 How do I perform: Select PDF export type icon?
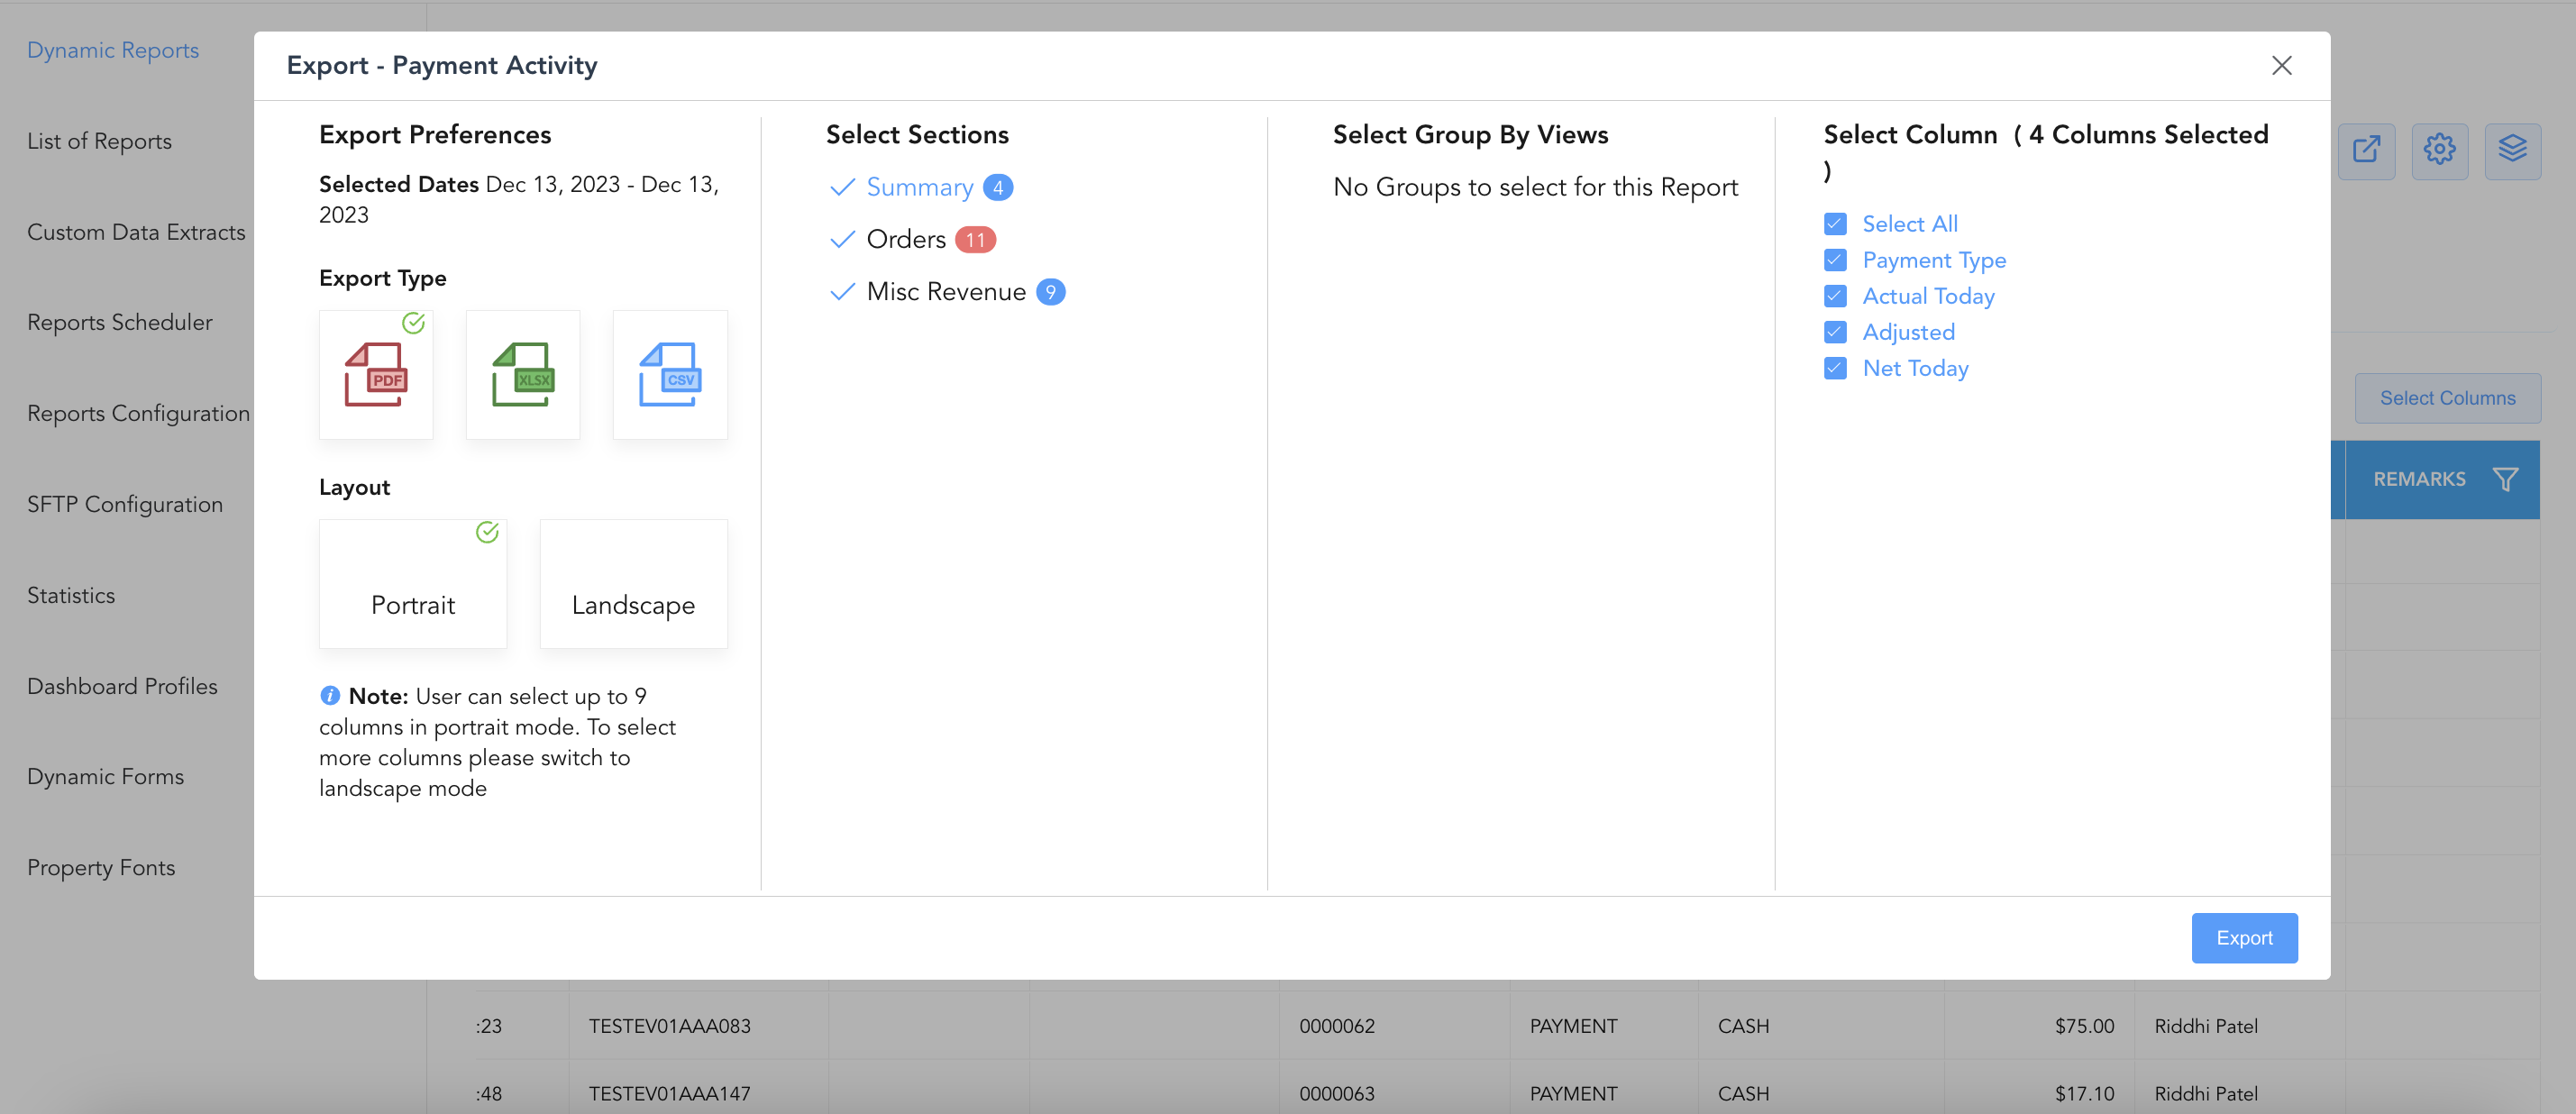click(375, 374)
